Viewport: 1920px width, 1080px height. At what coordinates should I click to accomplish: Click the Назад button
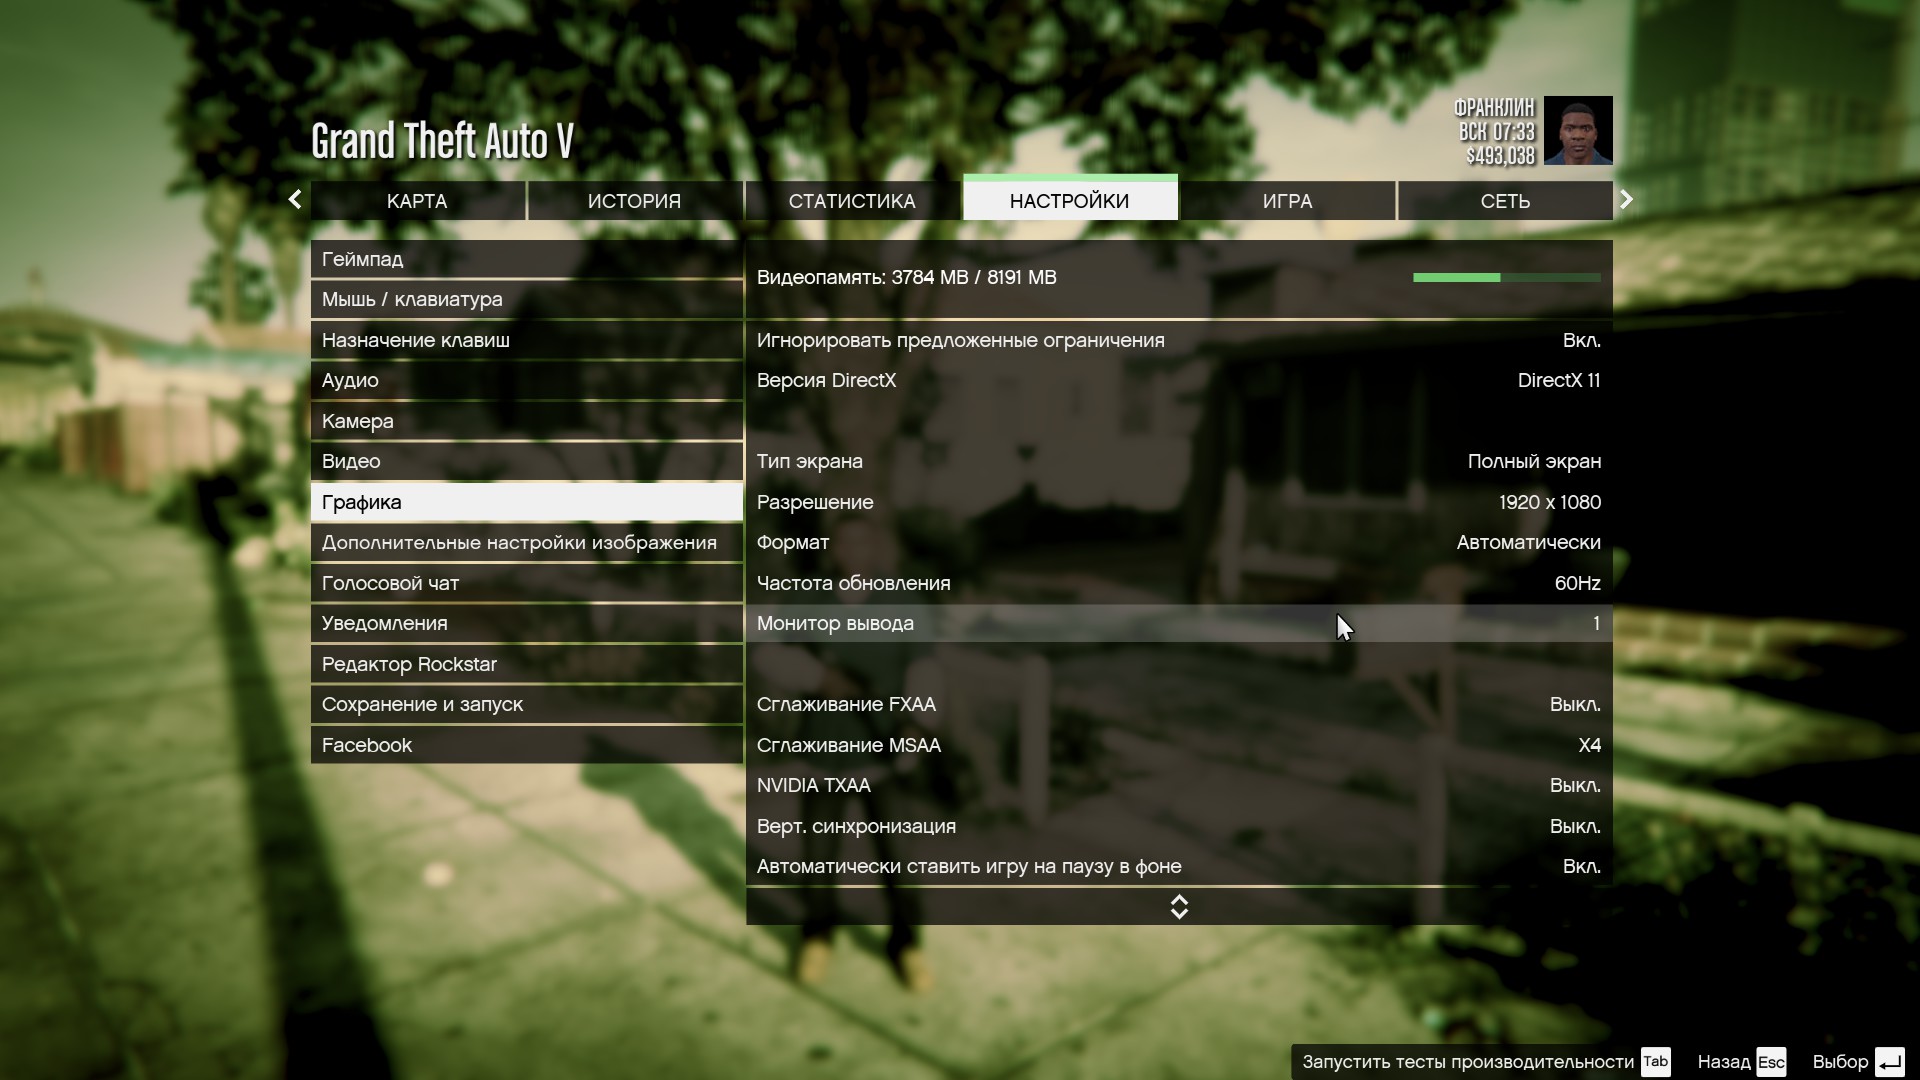click(1741, 1061)
